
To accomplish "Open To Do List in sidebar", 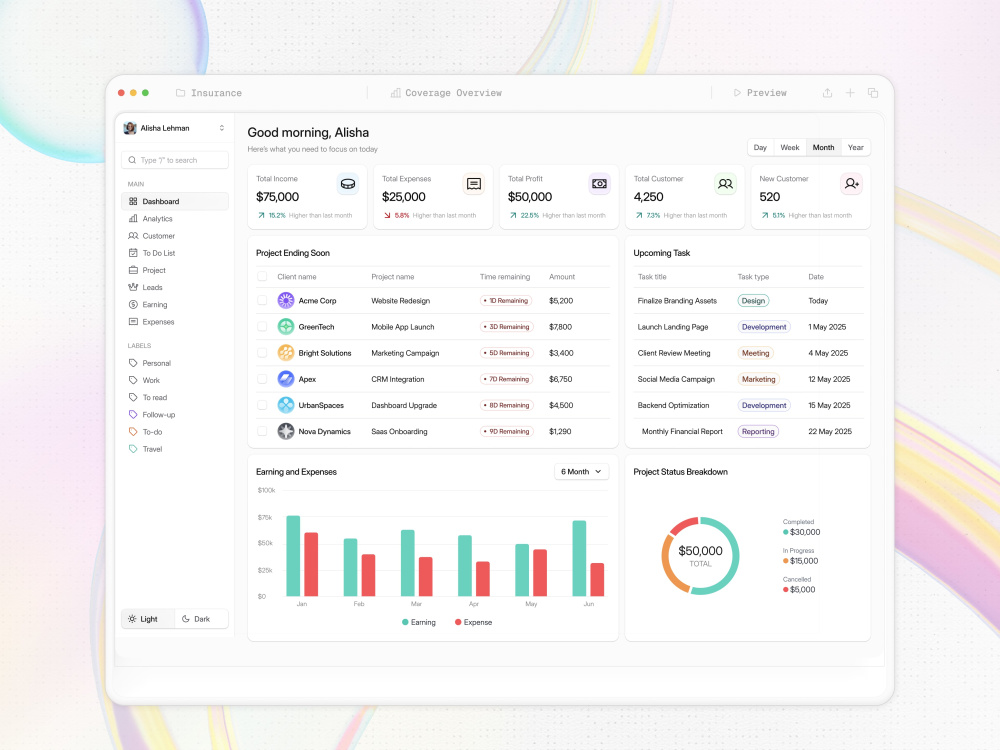I will 175,253.
